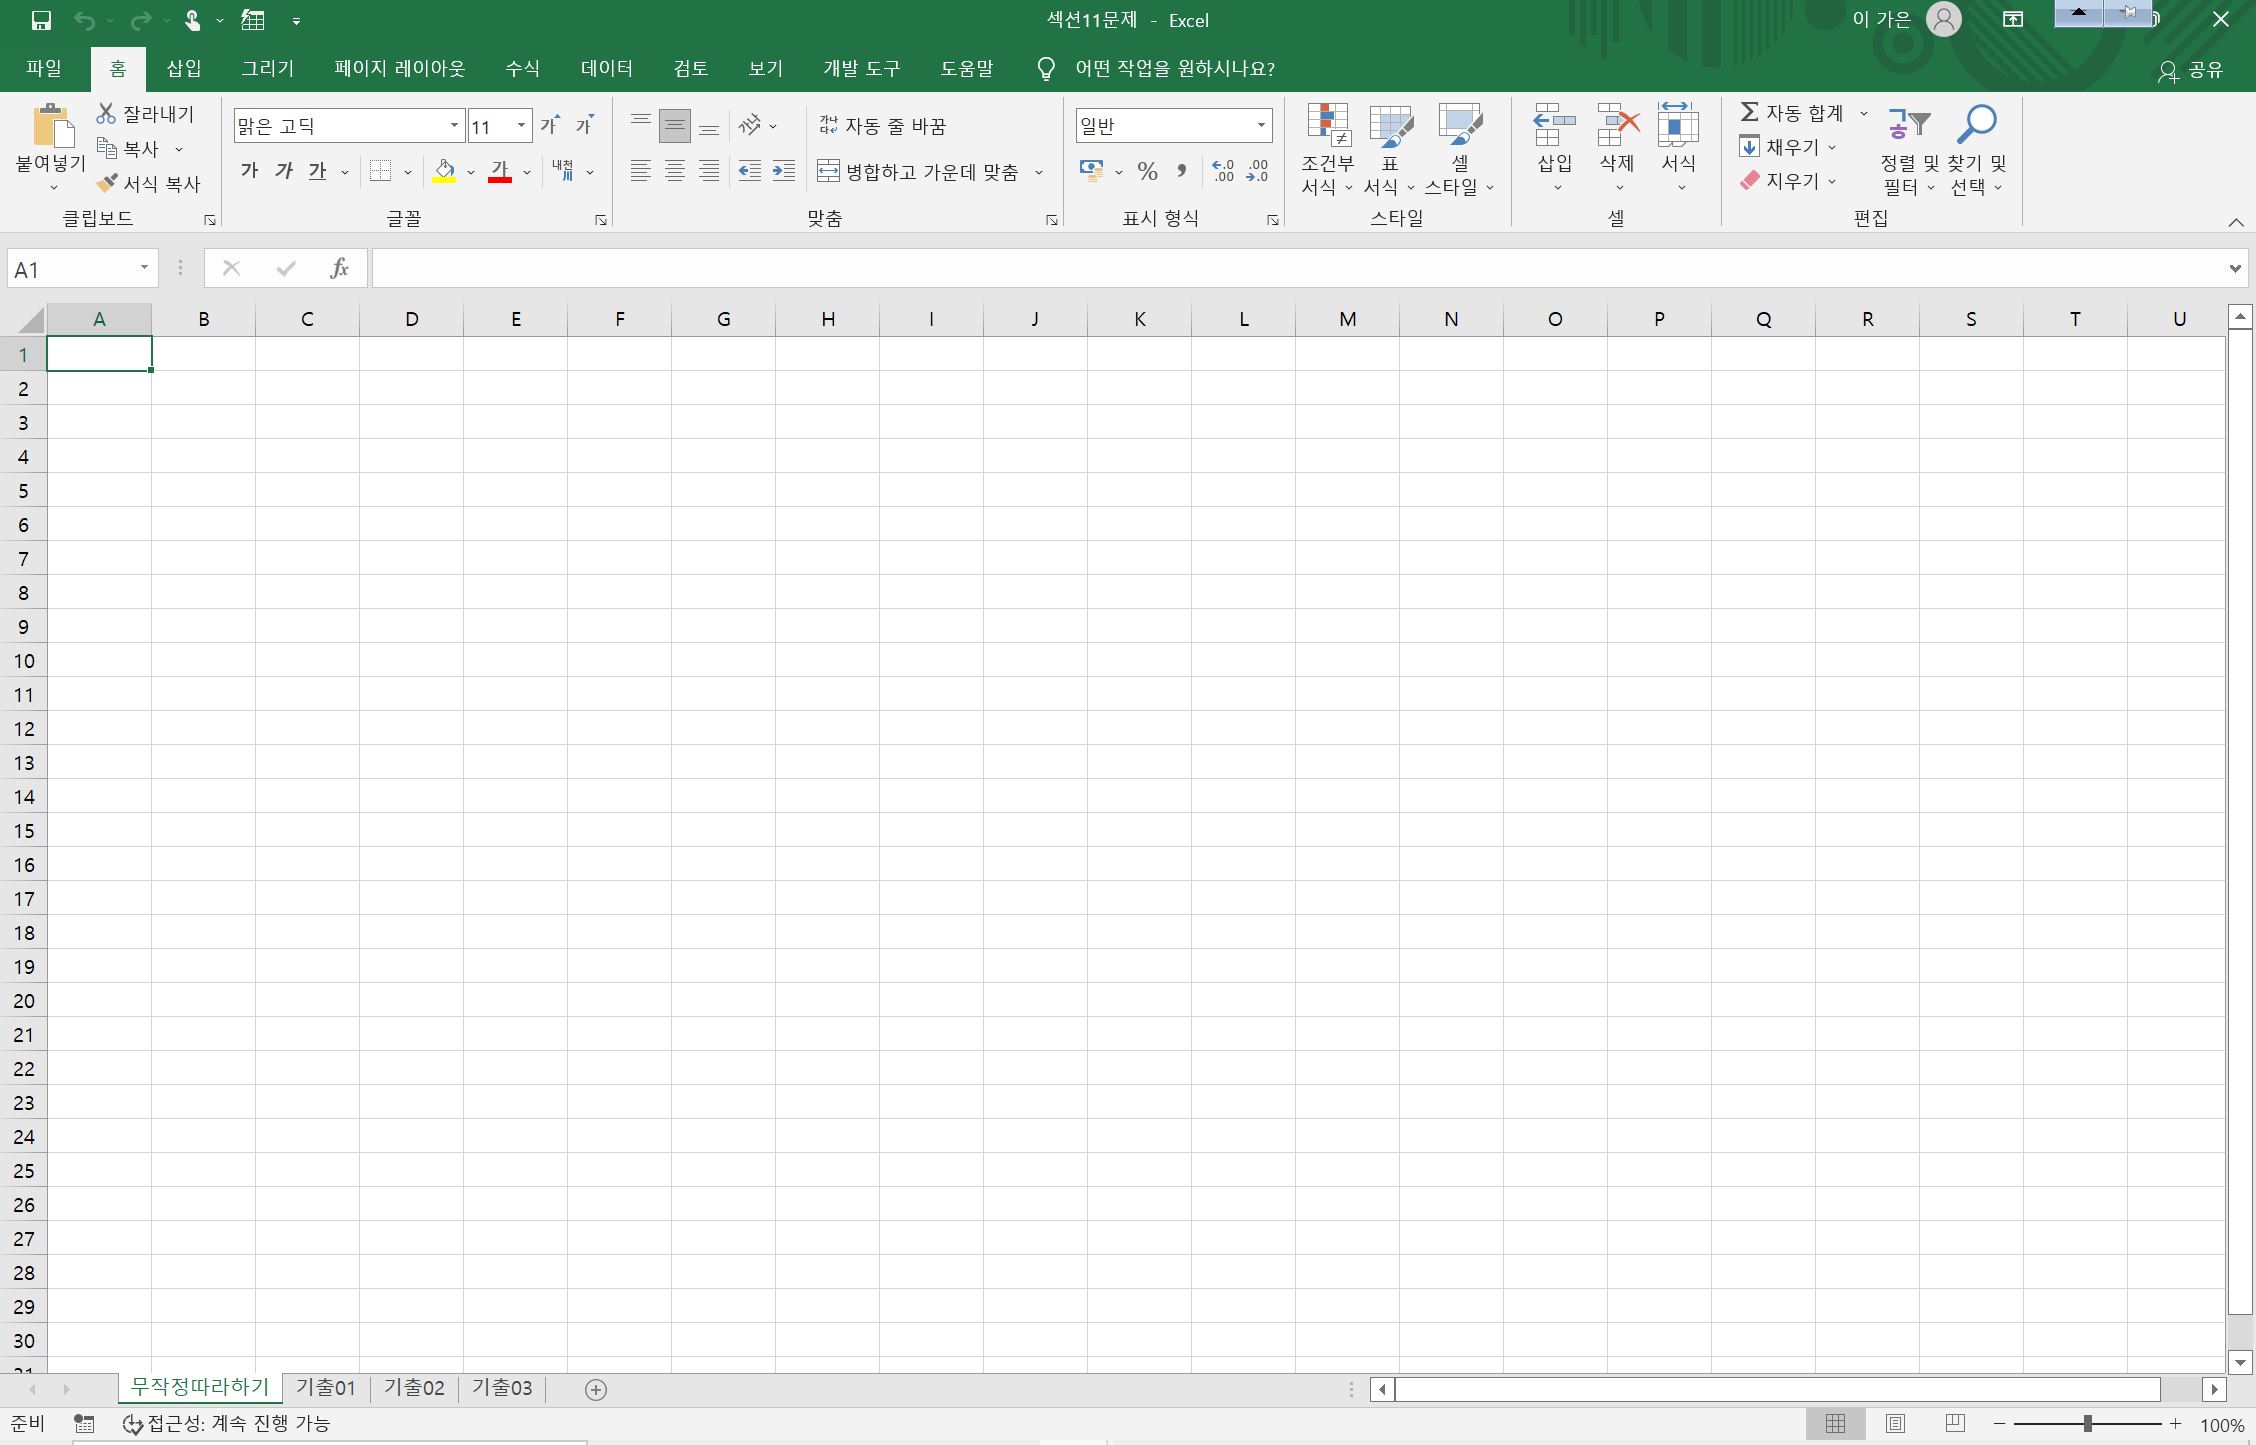Open the 수식 (Formulas) ribbon tab

coord(522,68)
